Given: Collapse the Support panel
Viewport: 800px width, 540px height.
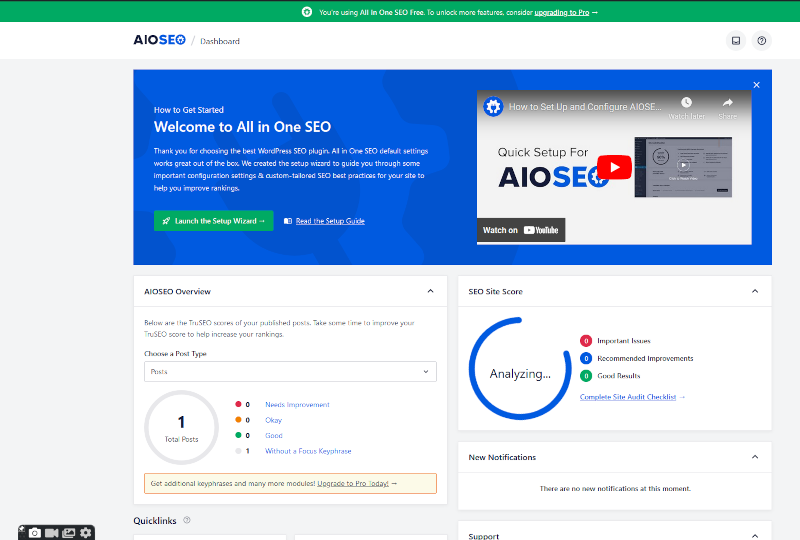Looking at the screenshot, I should pos(755,535).
